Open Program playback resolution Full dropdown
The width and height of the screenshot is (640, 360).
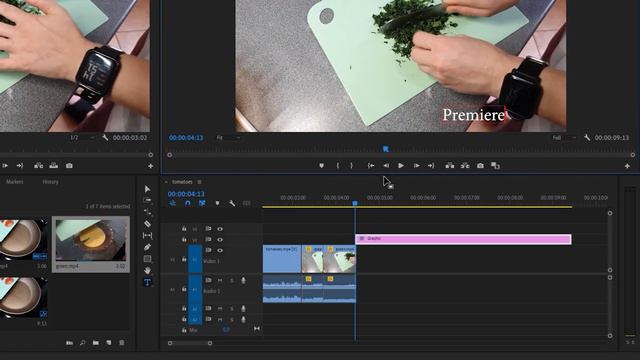tap(564, 138)
